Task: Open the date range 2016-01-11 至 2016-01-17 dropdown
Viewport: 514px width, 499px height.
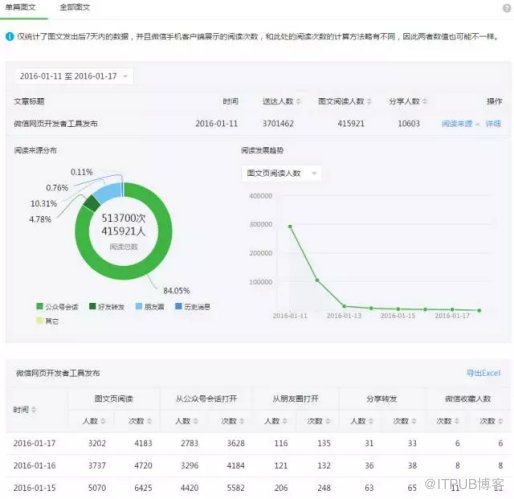Action: (x=74, y=76)
